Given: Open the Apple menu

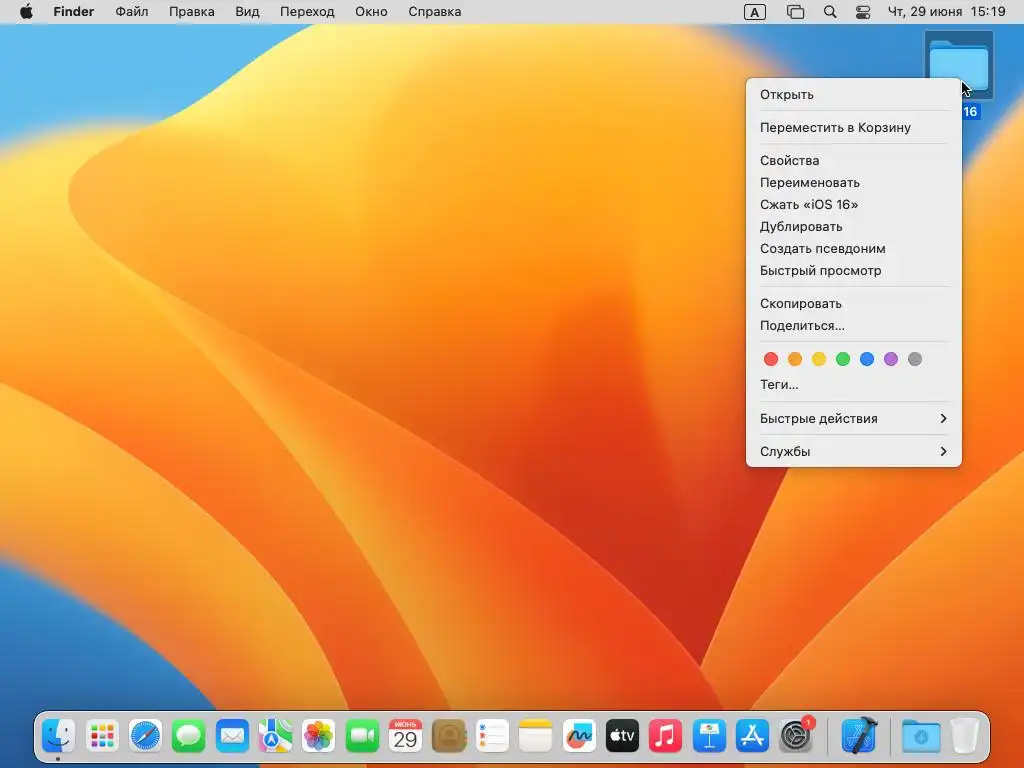Looking at the screenshot, I should point(26,12).
